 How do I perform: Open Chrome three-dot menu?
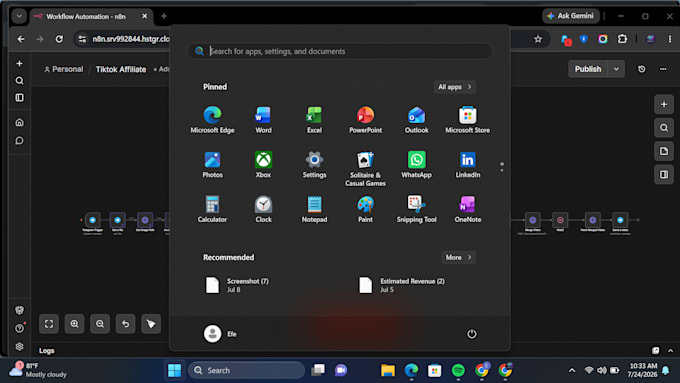pos(670,39)
